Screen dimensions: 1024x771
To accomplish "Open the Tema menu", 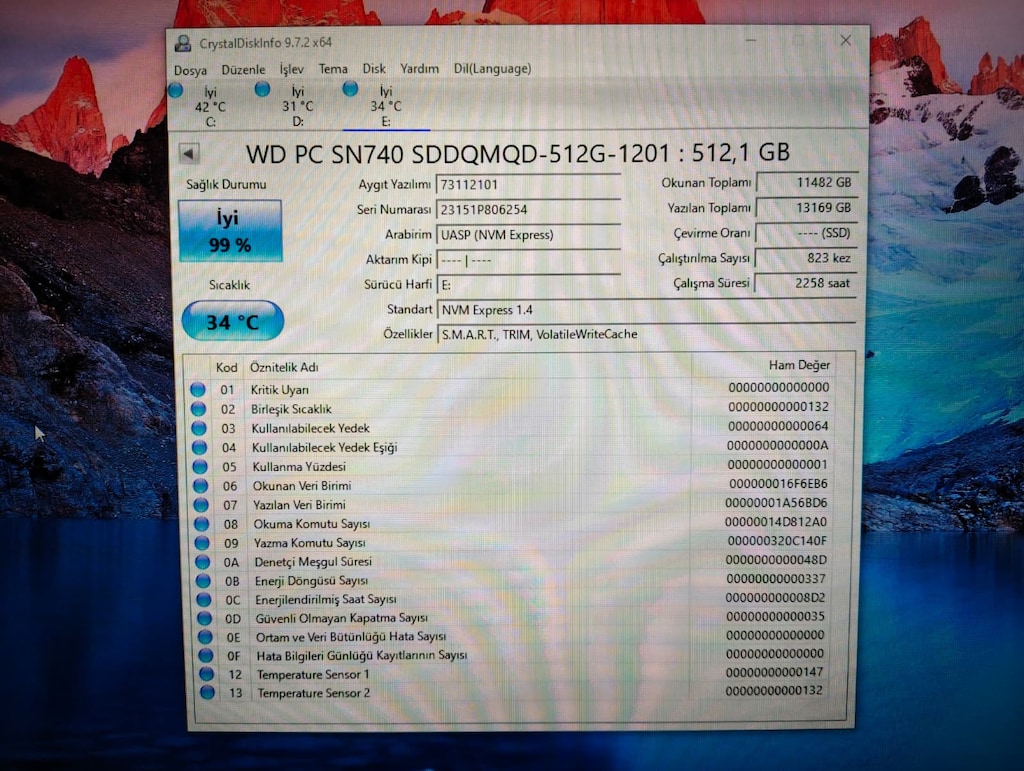I will 333,69.
